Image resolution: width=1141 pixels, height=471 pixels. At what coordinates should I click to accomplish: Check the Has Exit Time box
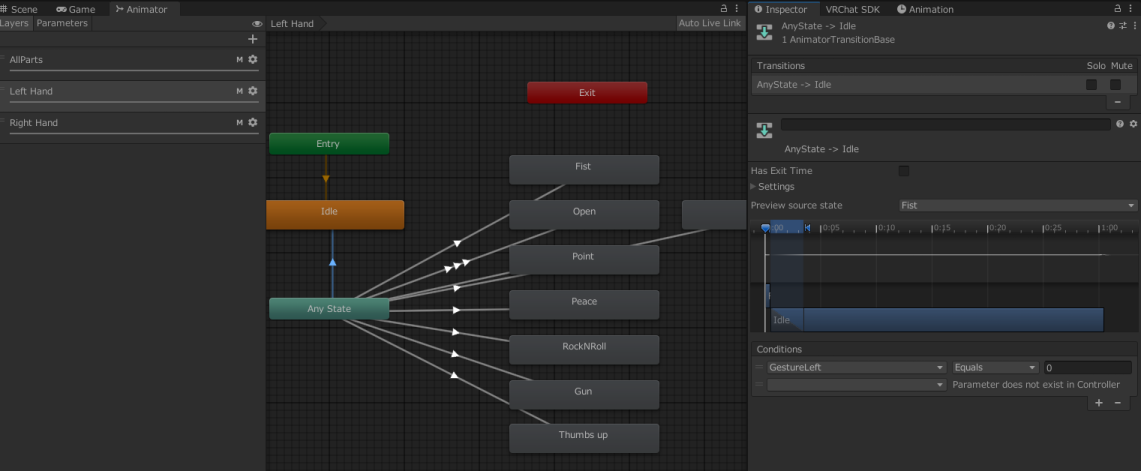[x=904, y=171]
